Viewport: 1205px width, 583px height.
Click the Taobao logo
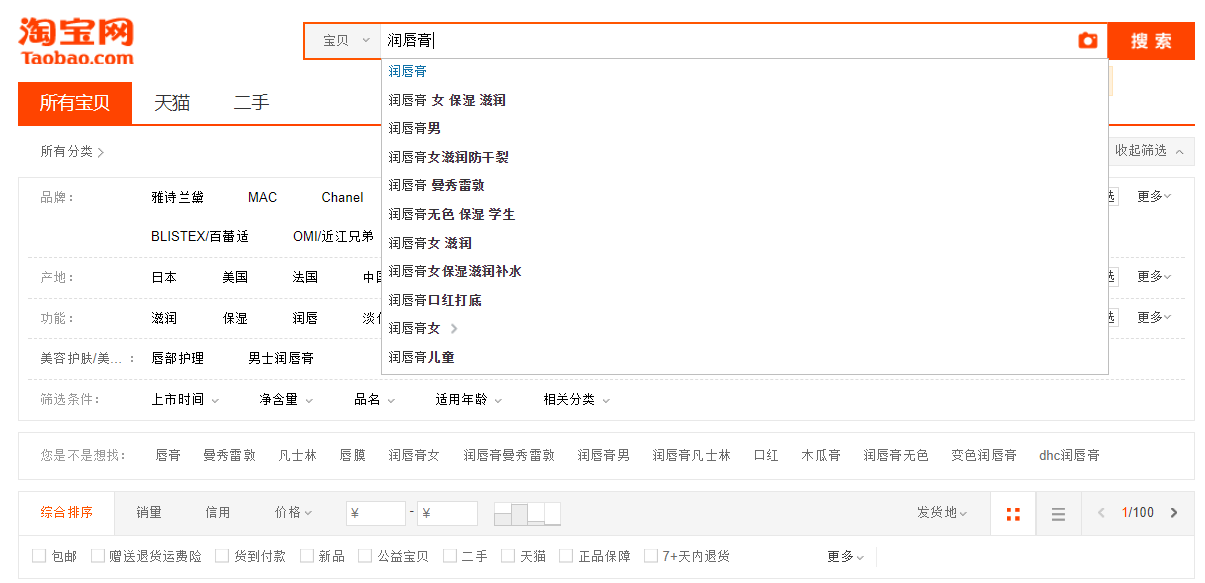click(76, 41)
